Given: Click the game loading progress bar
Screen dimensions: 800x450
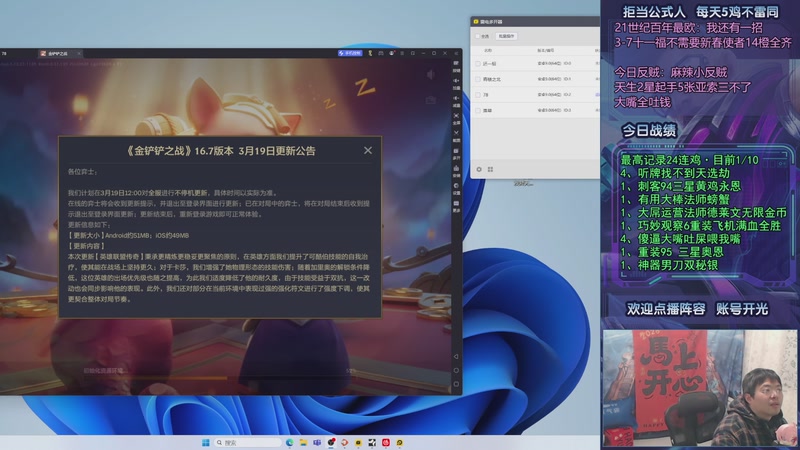Looking at the screenshot, I should (219, 378).
